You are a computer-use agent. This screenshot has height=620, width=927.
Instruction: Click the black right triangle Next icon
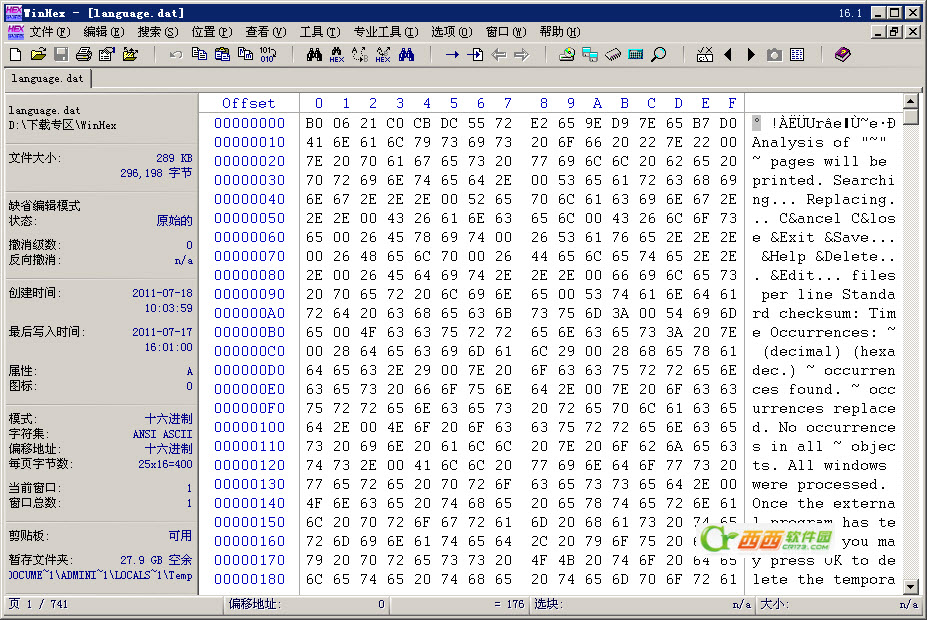click(x=751, y=55)
